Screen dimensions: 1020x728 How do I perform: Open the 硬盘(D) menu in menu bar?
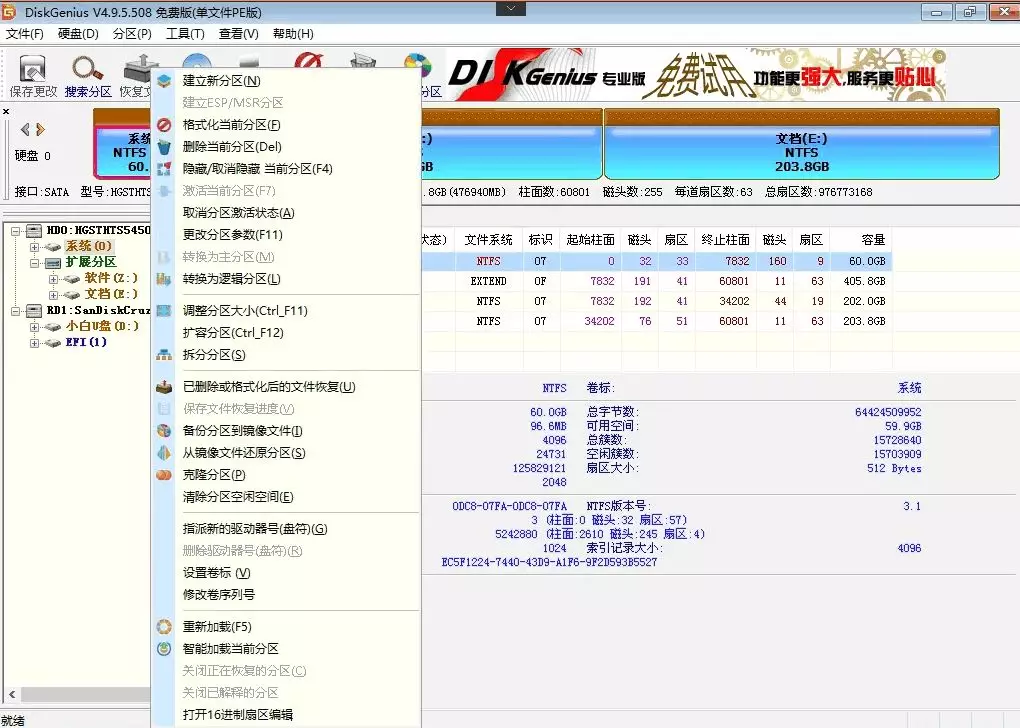(x=78, y=34)
